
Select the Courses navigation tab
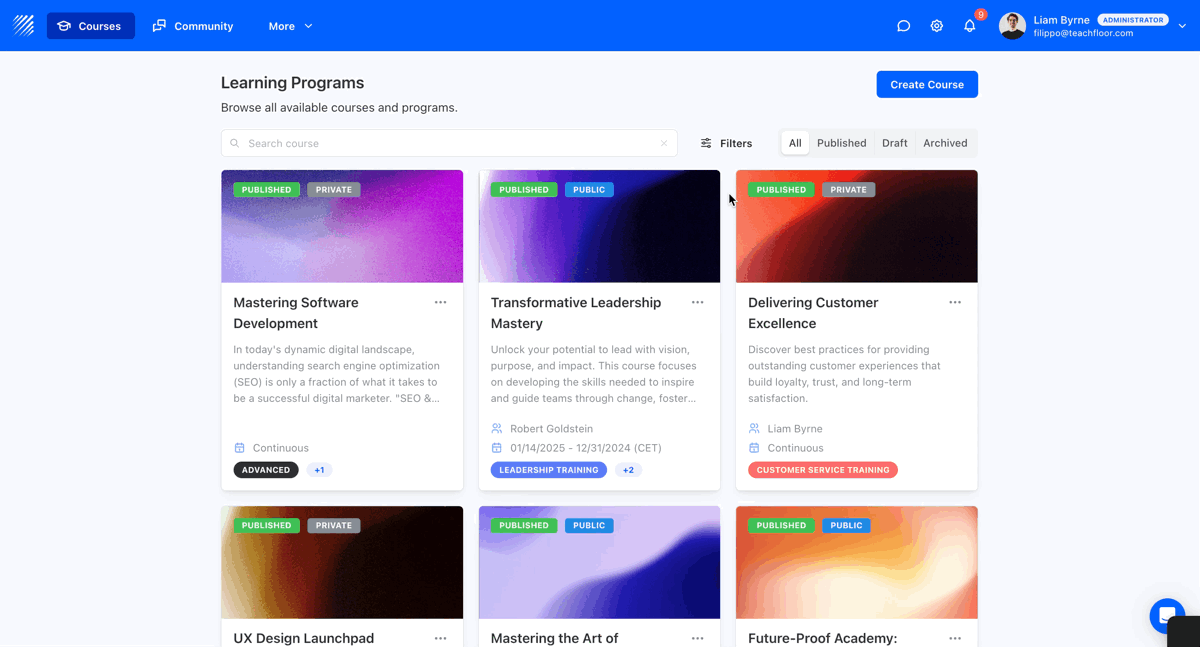tap(90, 26)
